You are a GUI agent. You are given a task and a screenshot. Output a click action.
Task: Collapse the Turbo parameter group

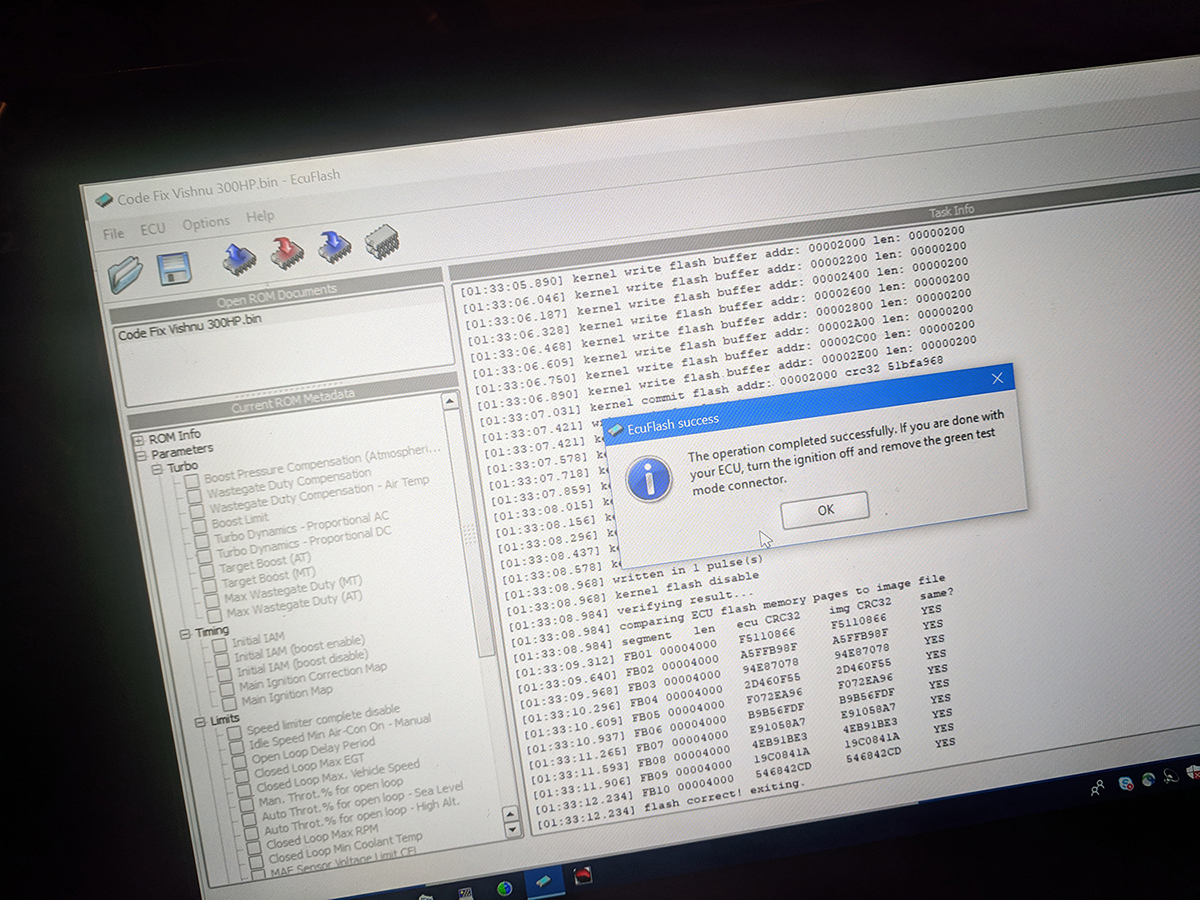[157, 470]
